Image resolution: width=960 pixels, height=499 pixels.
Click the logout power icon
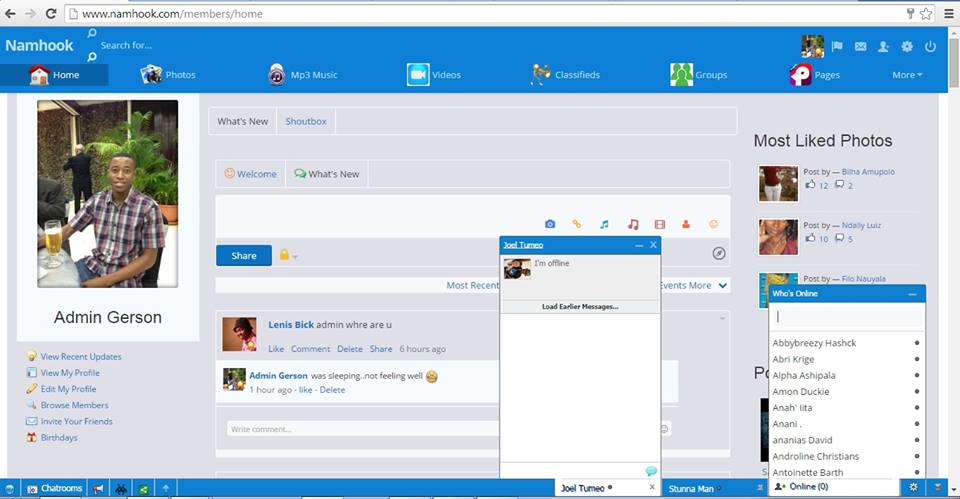coord(930,46)
